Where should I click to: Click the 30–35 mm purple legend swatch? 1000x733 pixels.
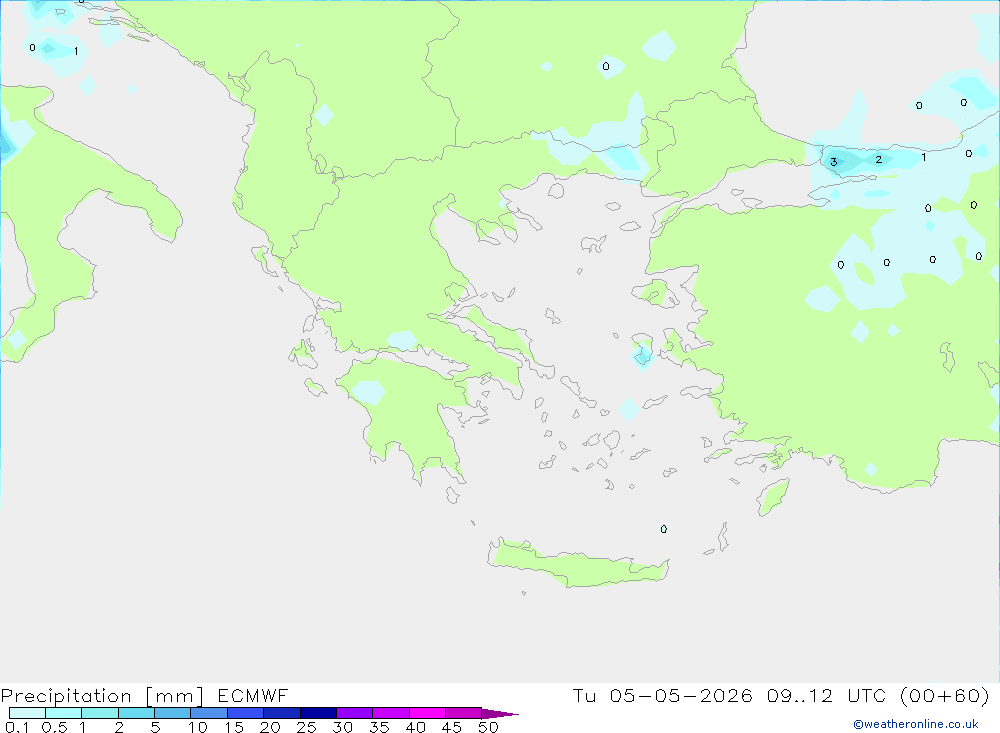coord(355,713)
